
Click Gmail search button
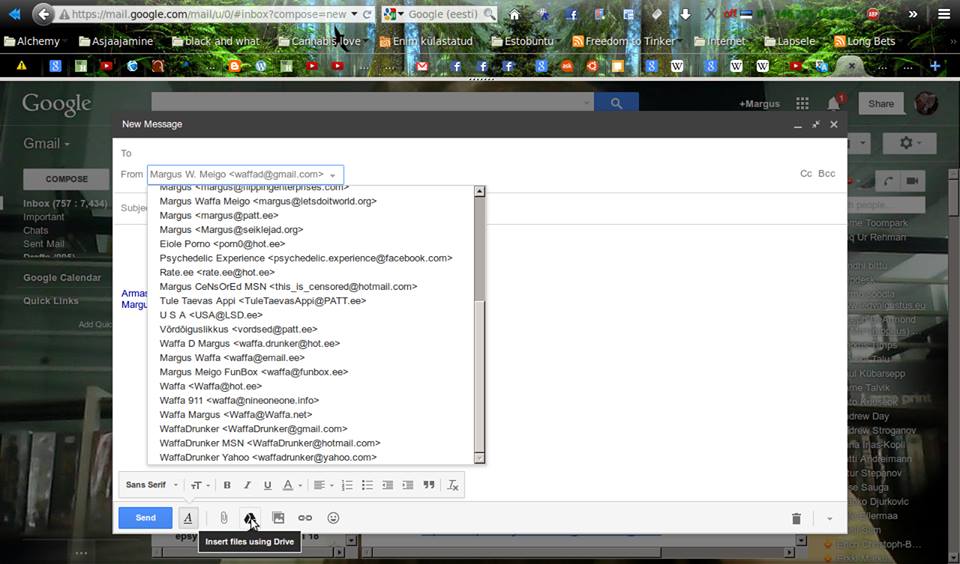tap(616, 103)
